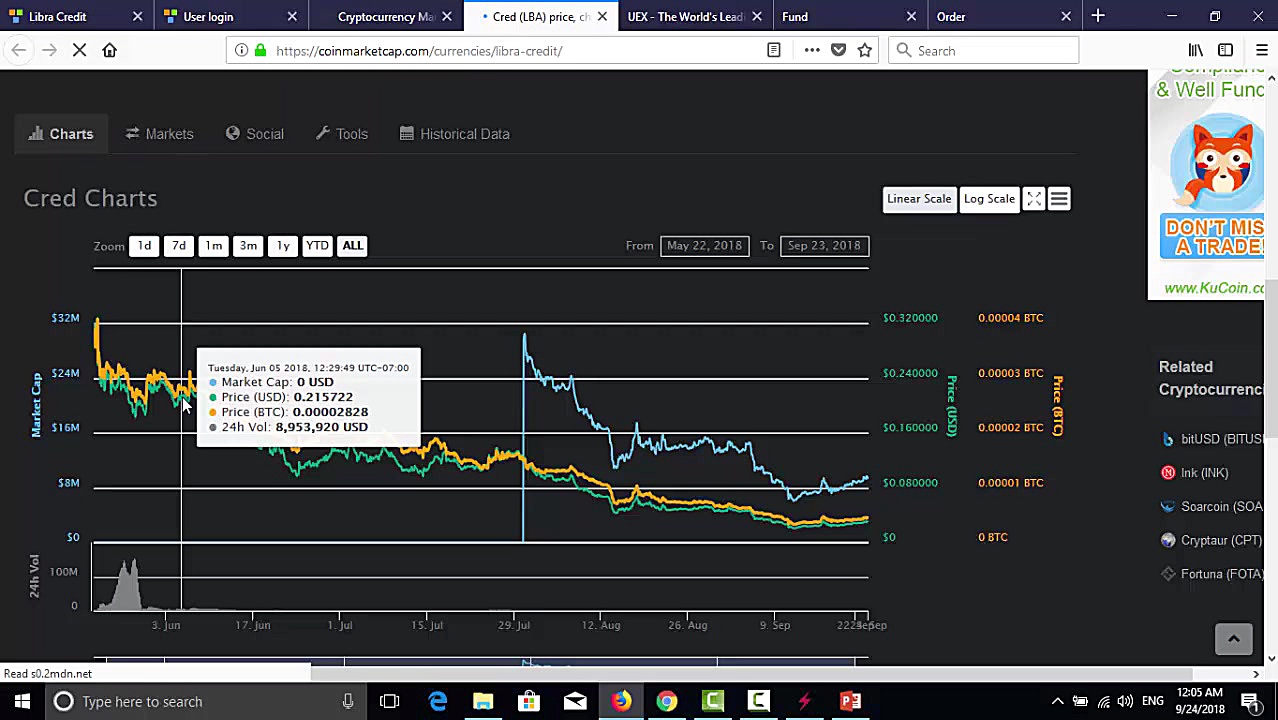Open Cryptaur (CPT) related link
This screenshot has height=720, width=1278.
[x=1211, y=541]
